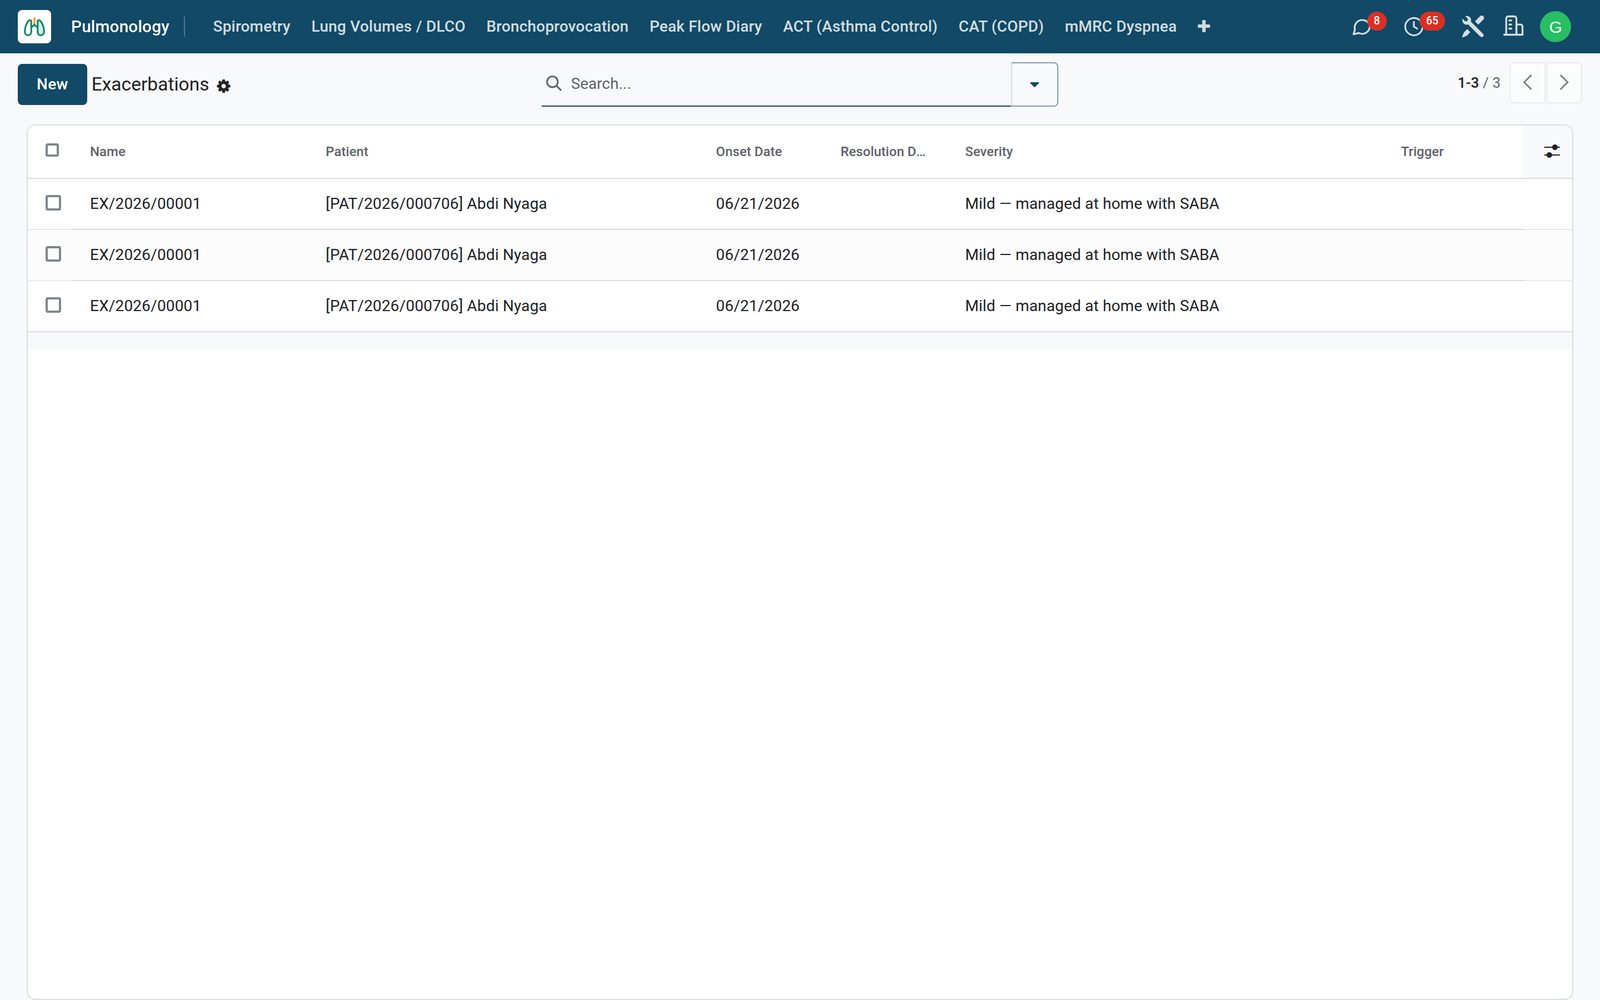This screenshot has width=1600, height=1000.
Task: Open the Spirometry menu
Action: tap(251, 26)
